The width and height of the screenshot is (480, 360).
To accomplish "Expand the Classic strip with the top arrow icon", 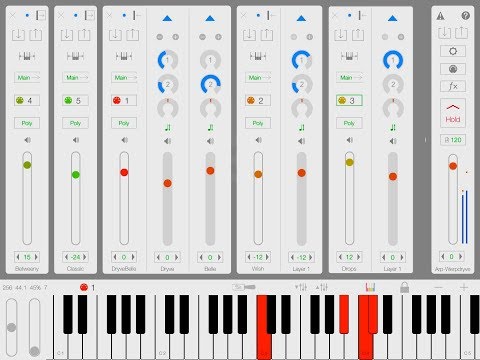I will pyautogui.click(x=89, y=15).
